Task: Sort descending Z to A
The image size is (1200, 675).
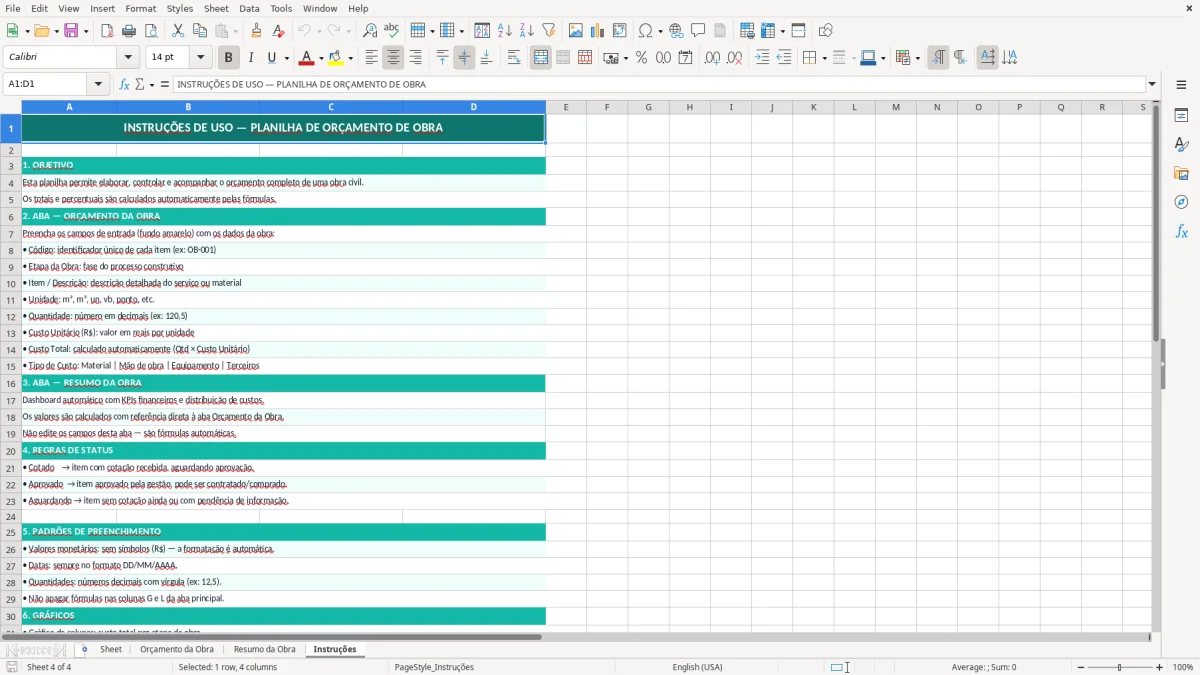Action: tap(526, 31)
